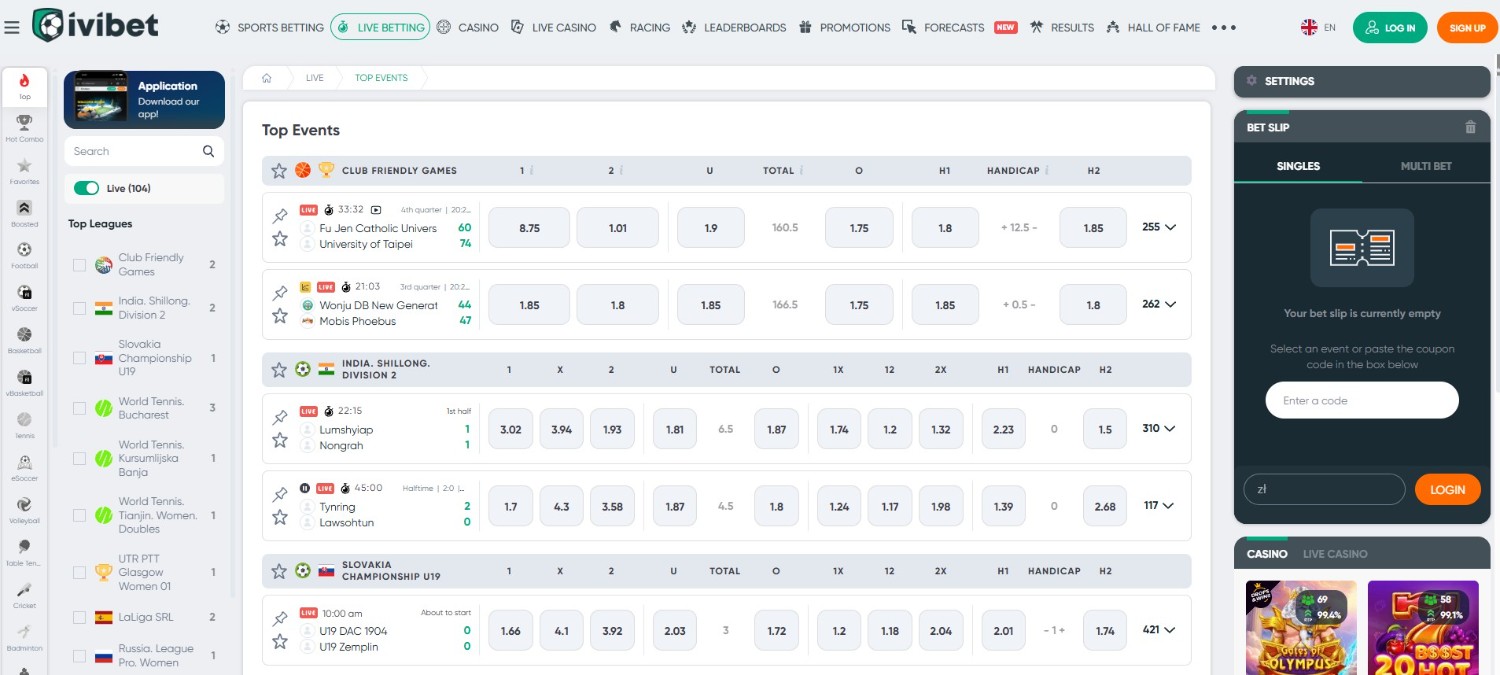The image size is (1500, 675).
Task: Click the green Log In button in the header
Action: coord(1390,27)
